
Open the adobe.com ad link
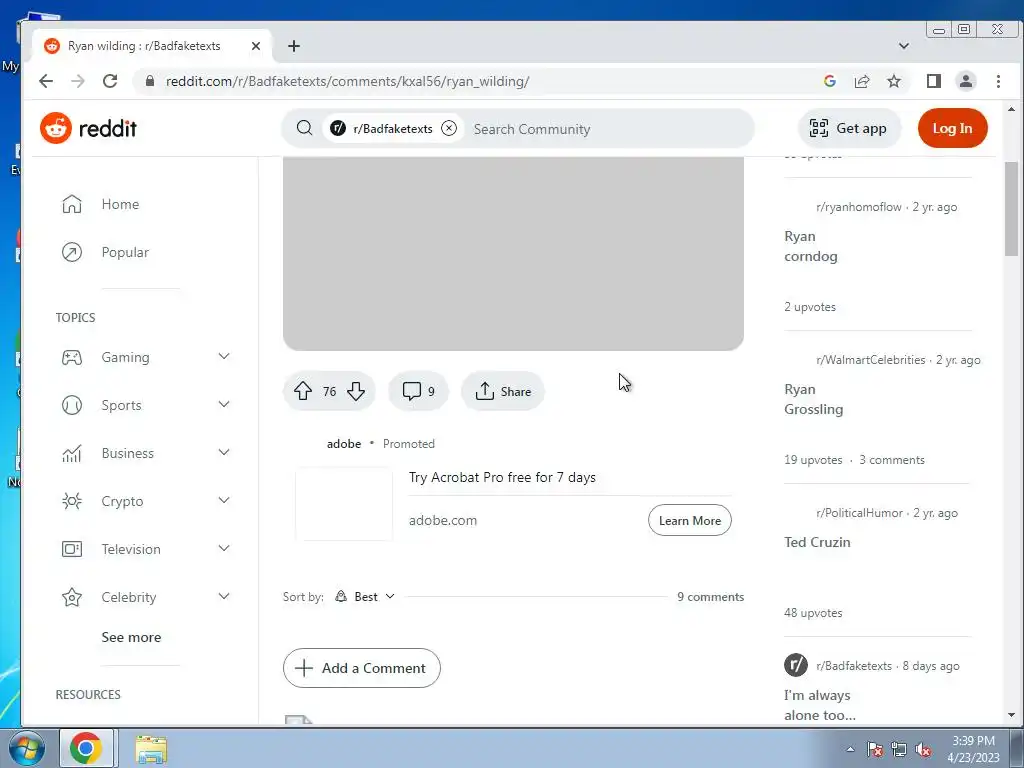(443, 520)
